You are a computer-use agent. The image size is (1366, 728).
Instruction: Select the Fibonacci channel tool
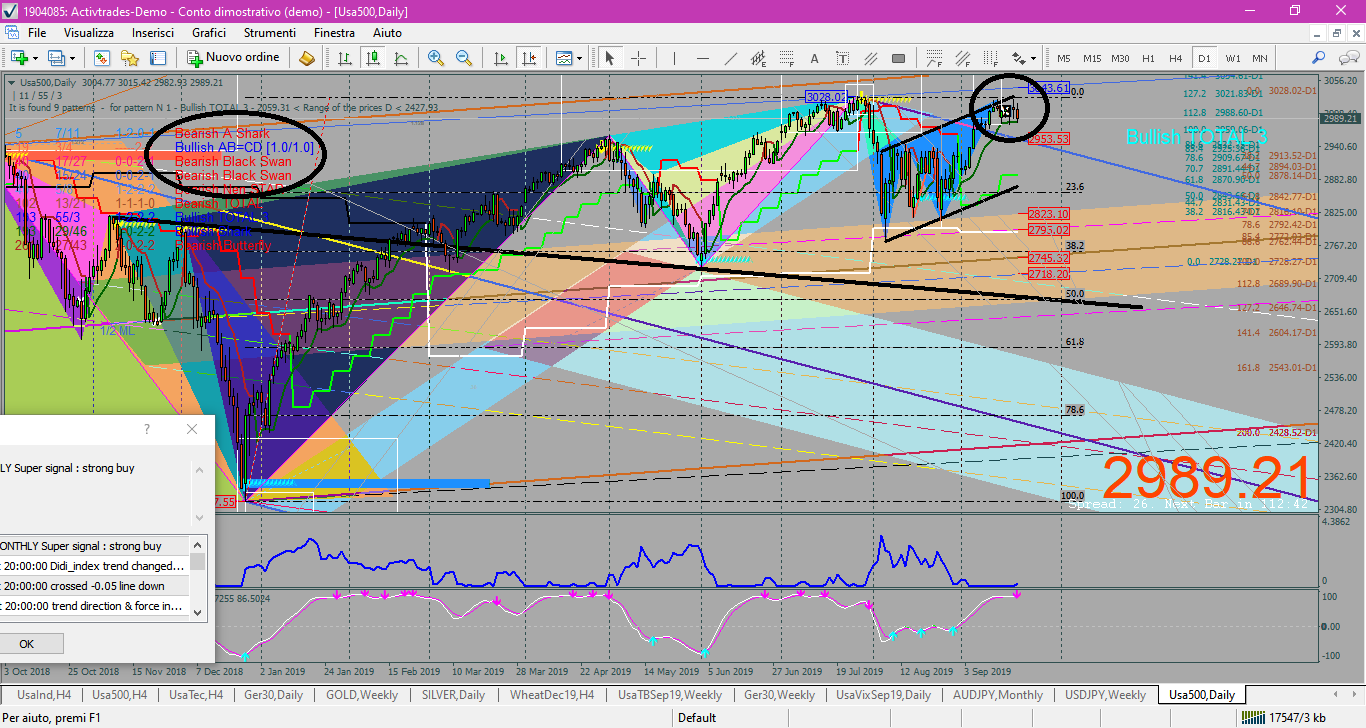tap(962, 58)
